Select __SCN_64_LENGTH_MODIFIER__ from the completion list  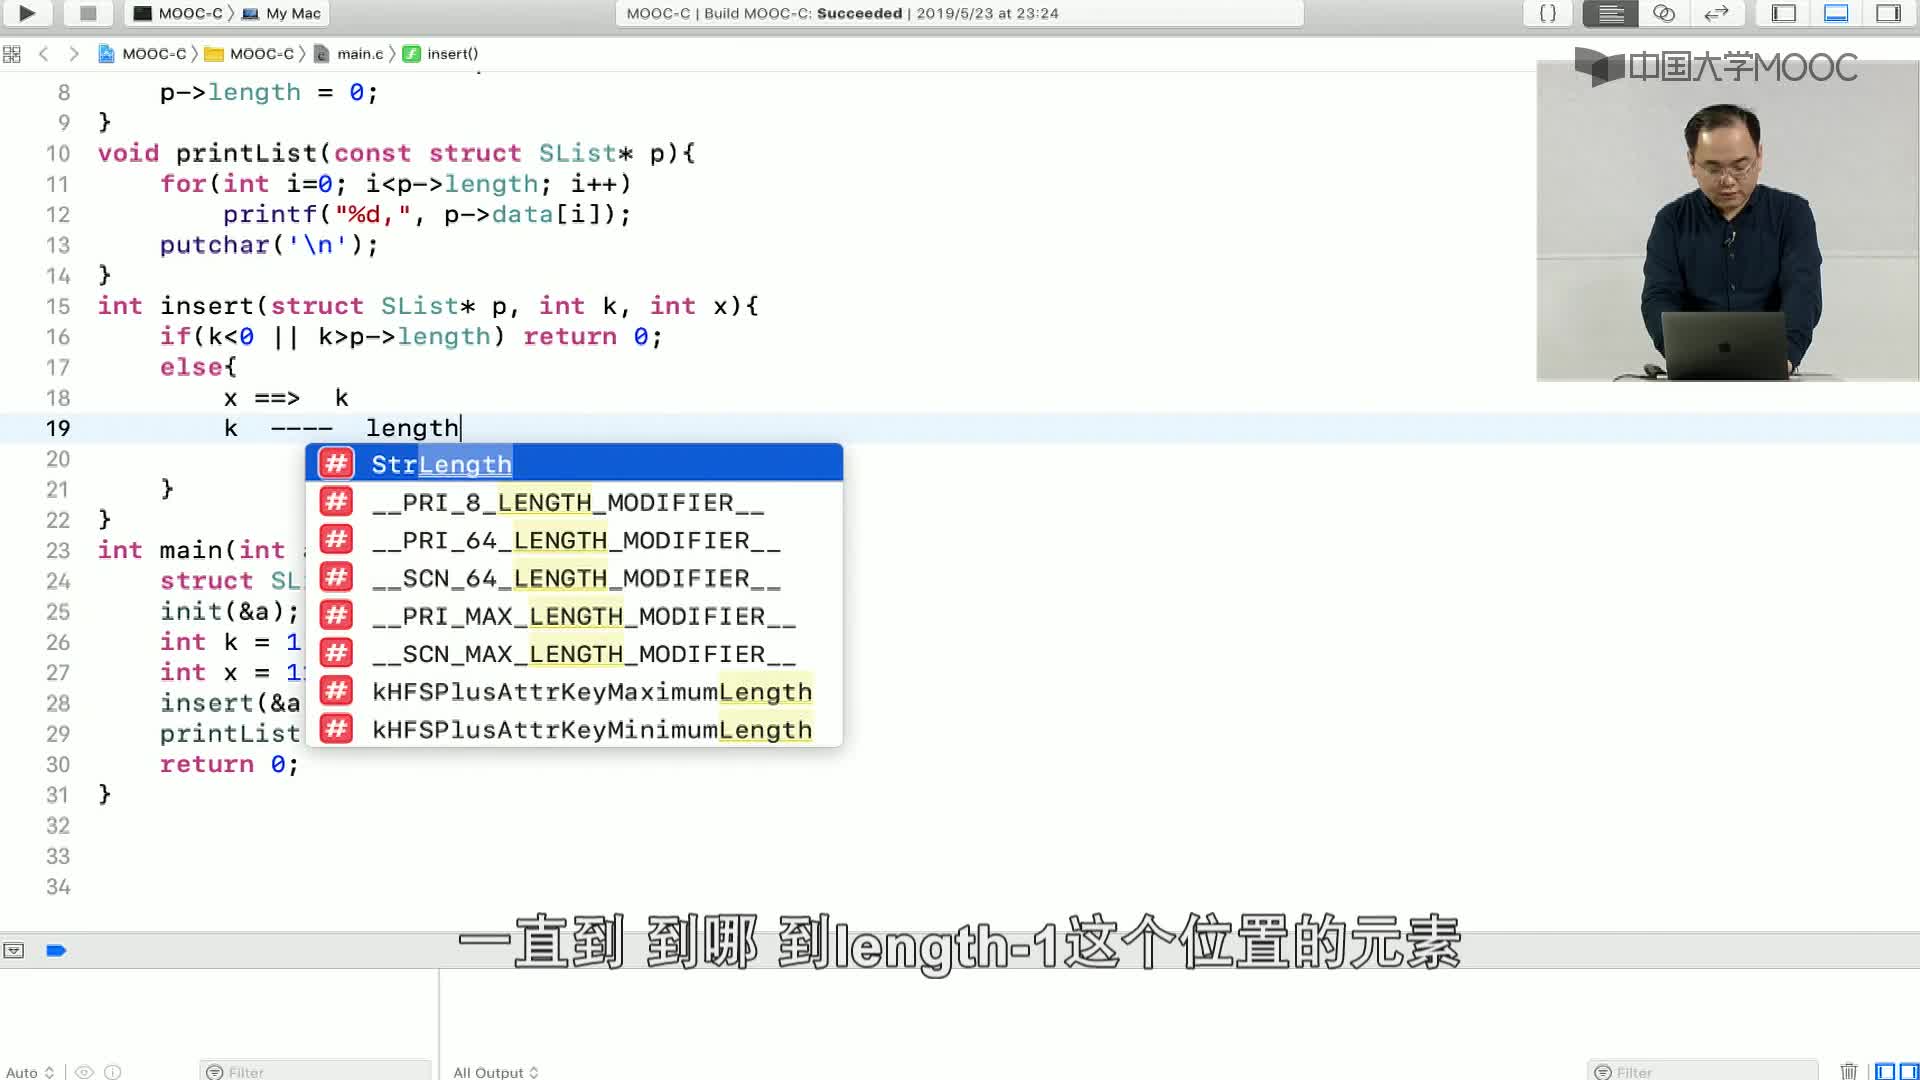click(574, 578)
